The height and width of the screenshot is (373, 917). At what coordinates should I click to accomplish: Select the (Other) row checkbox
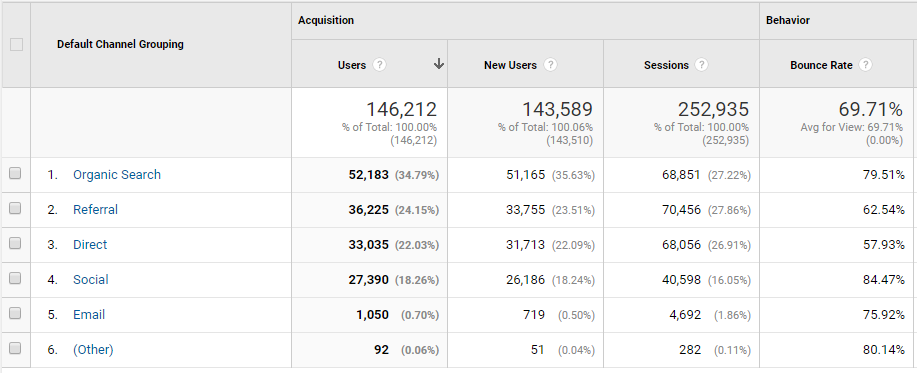pos(15,348)
